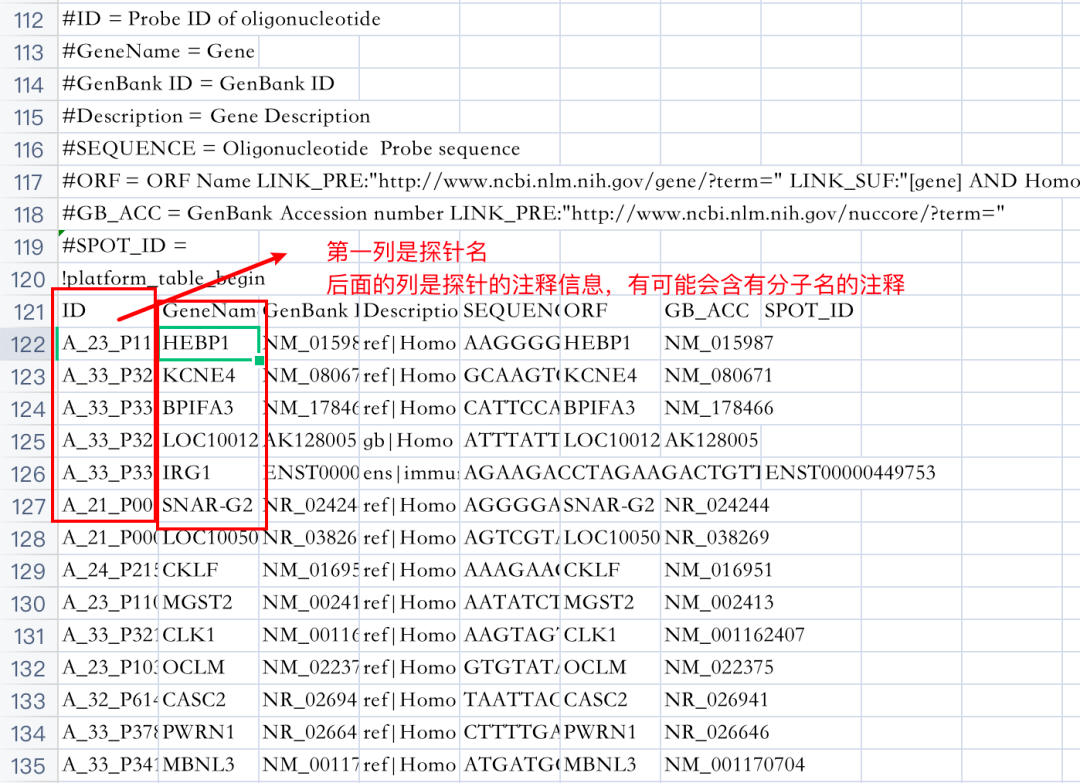Click the A_23_P11 probe ID cell in row 122

[108, 344]
